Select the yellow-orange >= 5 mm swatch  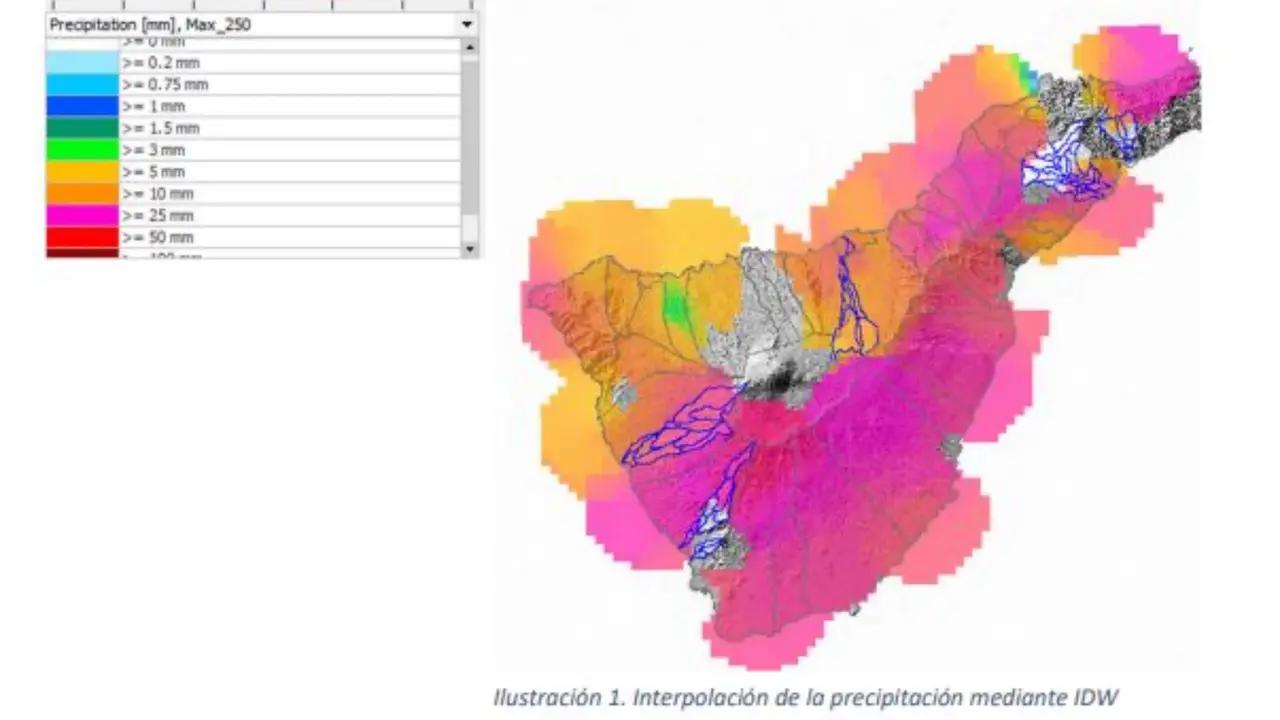coord(82,172)
